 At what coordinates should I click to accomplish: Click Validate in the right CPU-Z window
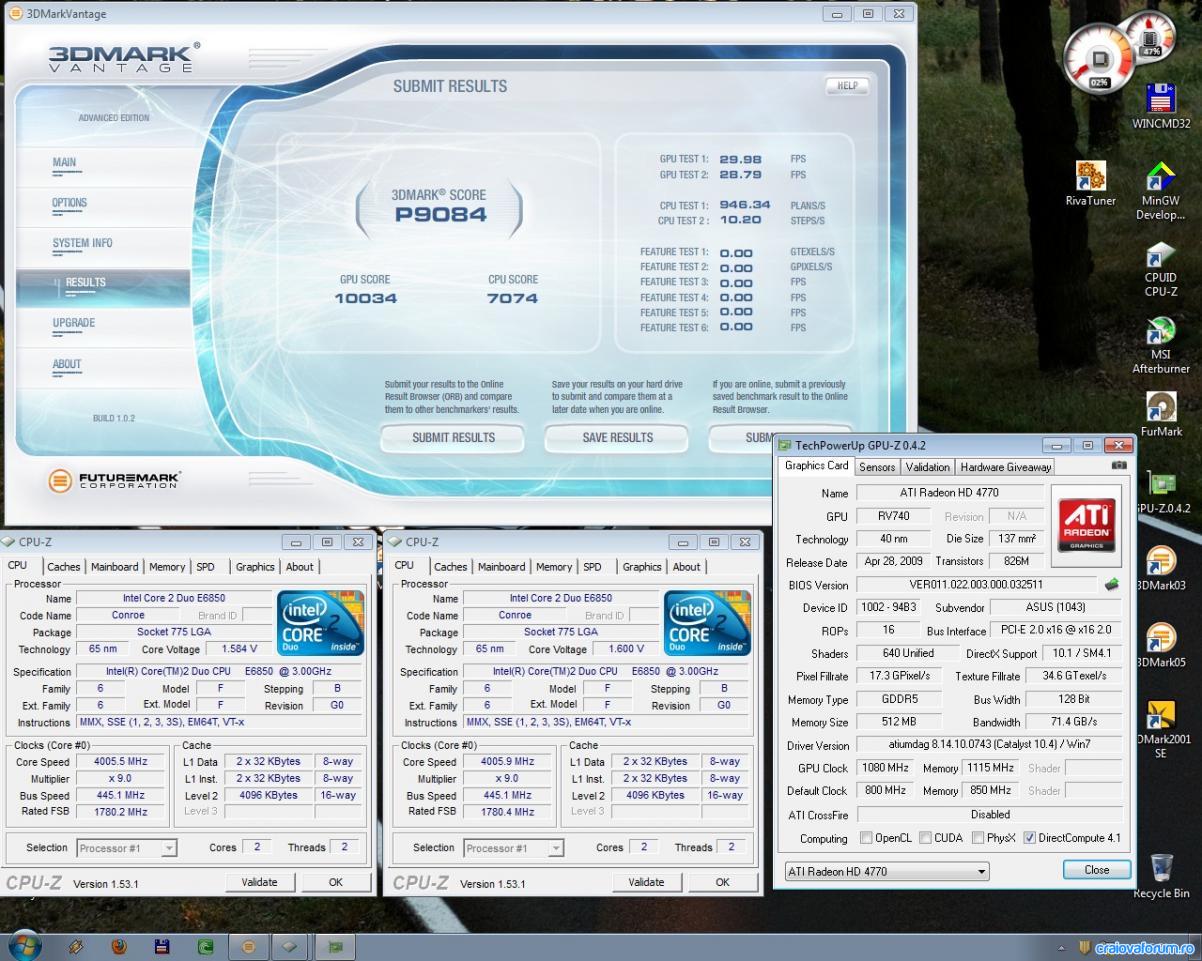point(646,882)
